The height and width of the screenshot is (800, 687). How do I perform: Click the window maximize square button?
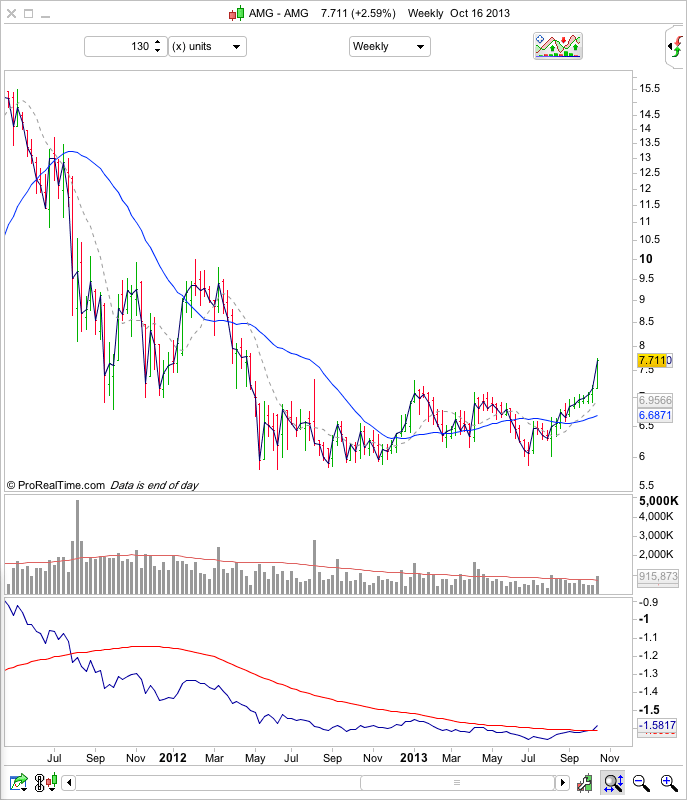point(29,14)
